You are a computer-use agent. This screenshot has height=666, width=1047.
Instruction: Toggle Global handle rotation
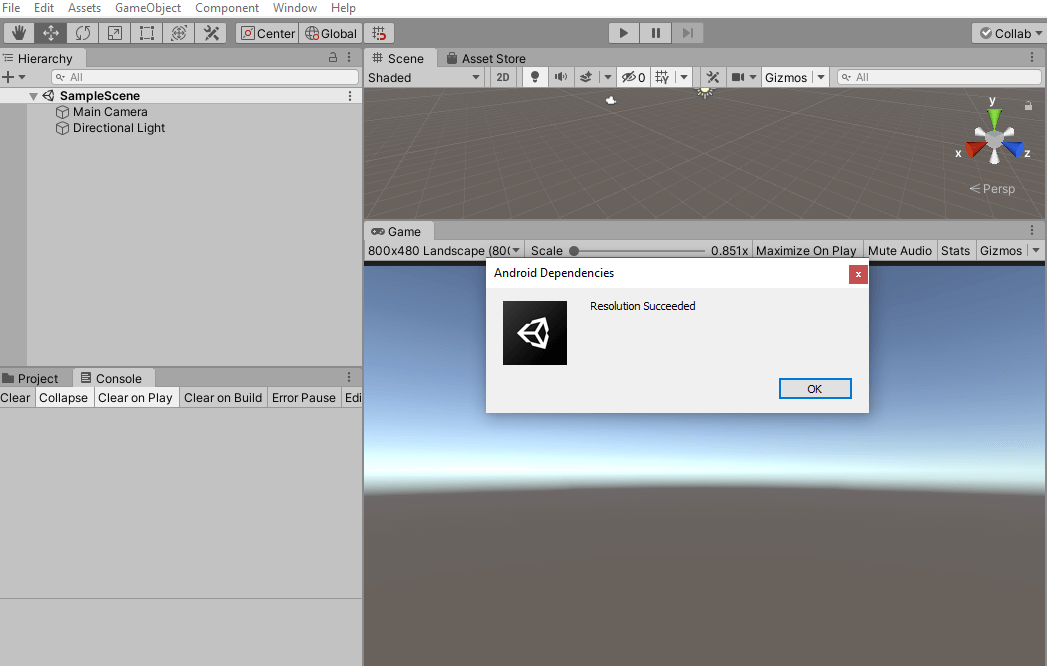[x=331, y=33]
